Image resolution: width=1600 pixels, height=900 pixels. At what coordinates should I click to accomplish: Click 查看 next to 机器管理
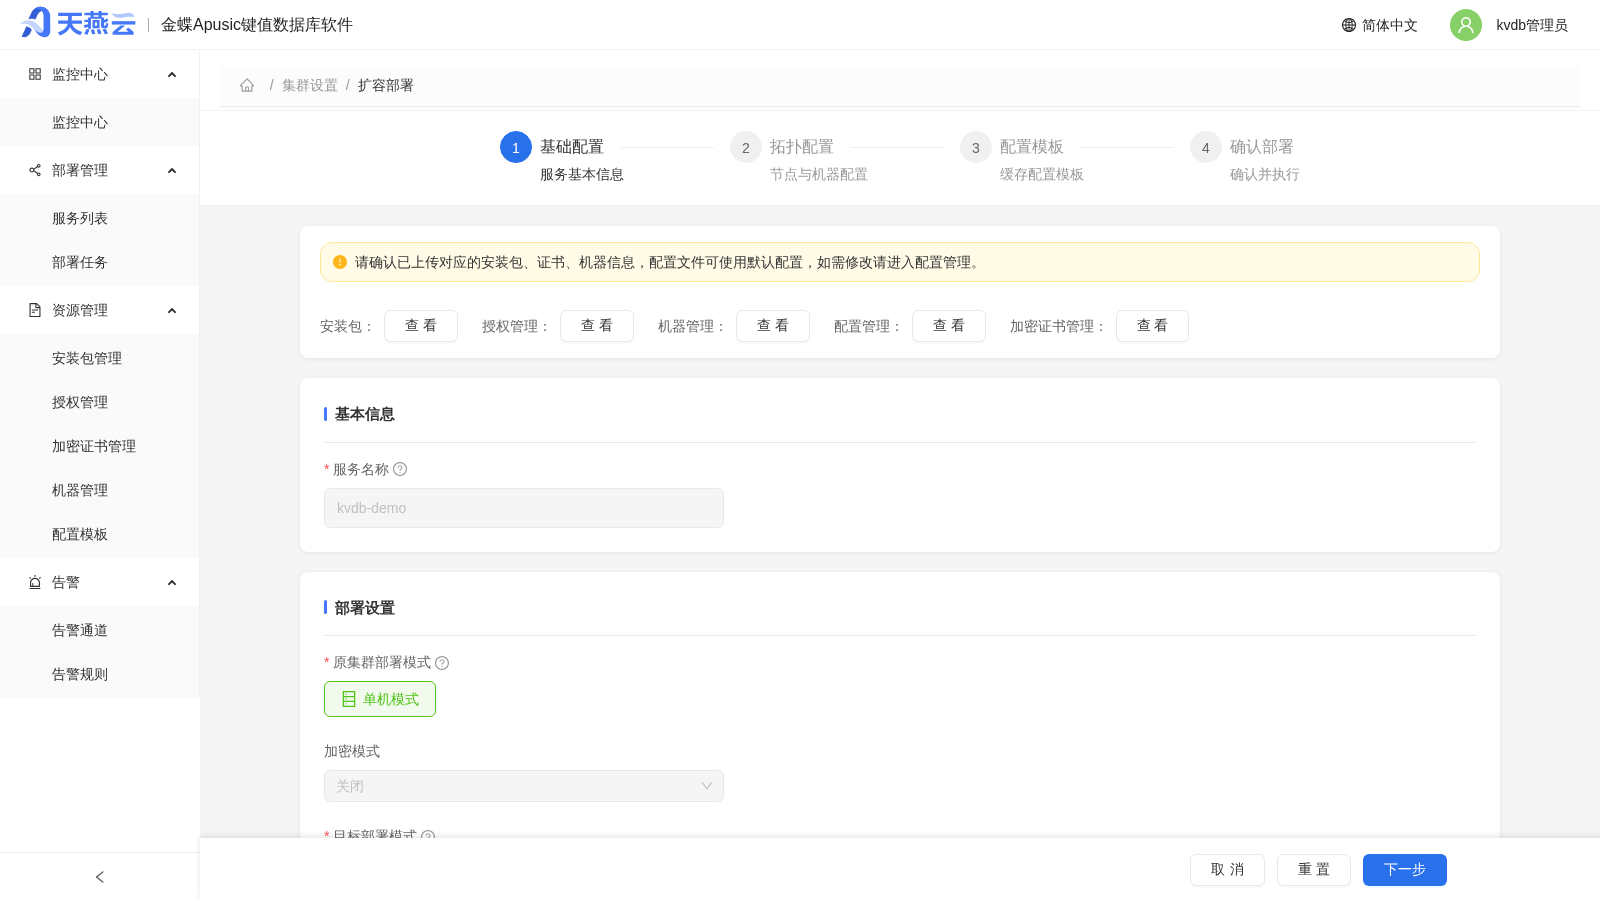[x=773, y=326]
